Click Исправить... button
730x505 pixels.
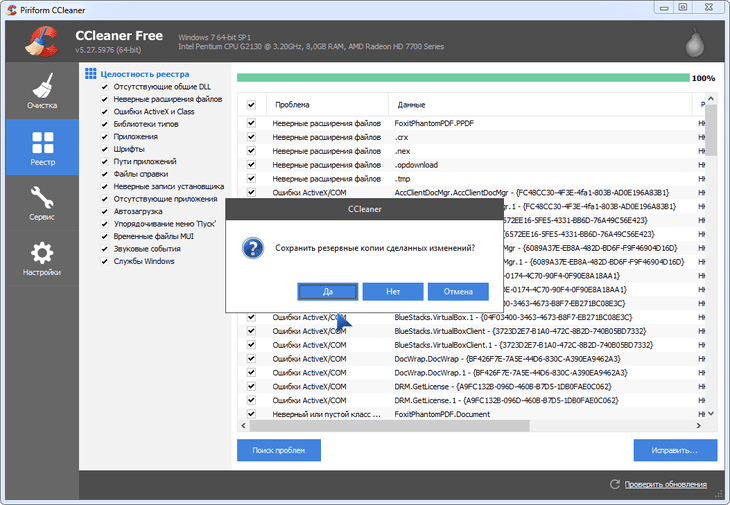click(675, 450)
